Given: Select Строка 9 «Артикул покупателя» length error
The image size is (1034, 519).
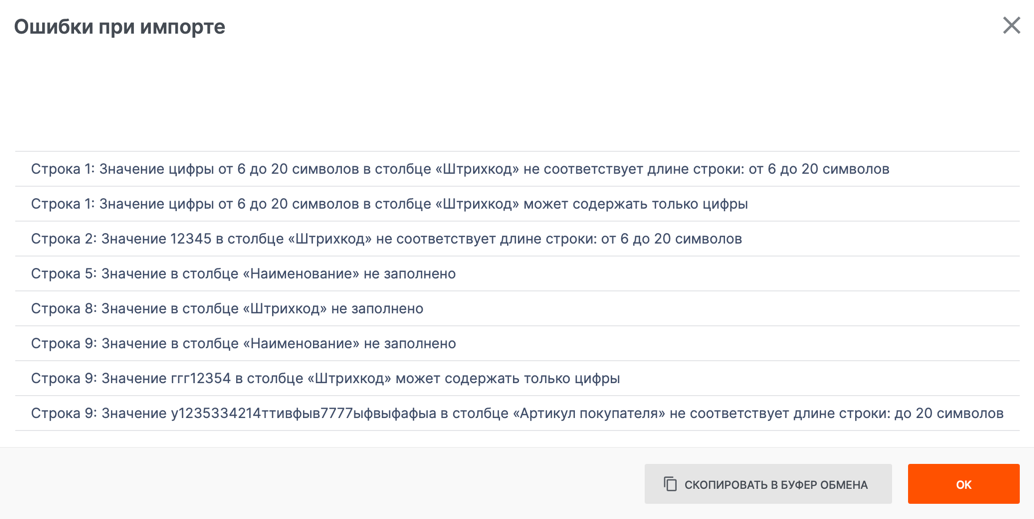Looking at the screenshot, I should [517, 414].
